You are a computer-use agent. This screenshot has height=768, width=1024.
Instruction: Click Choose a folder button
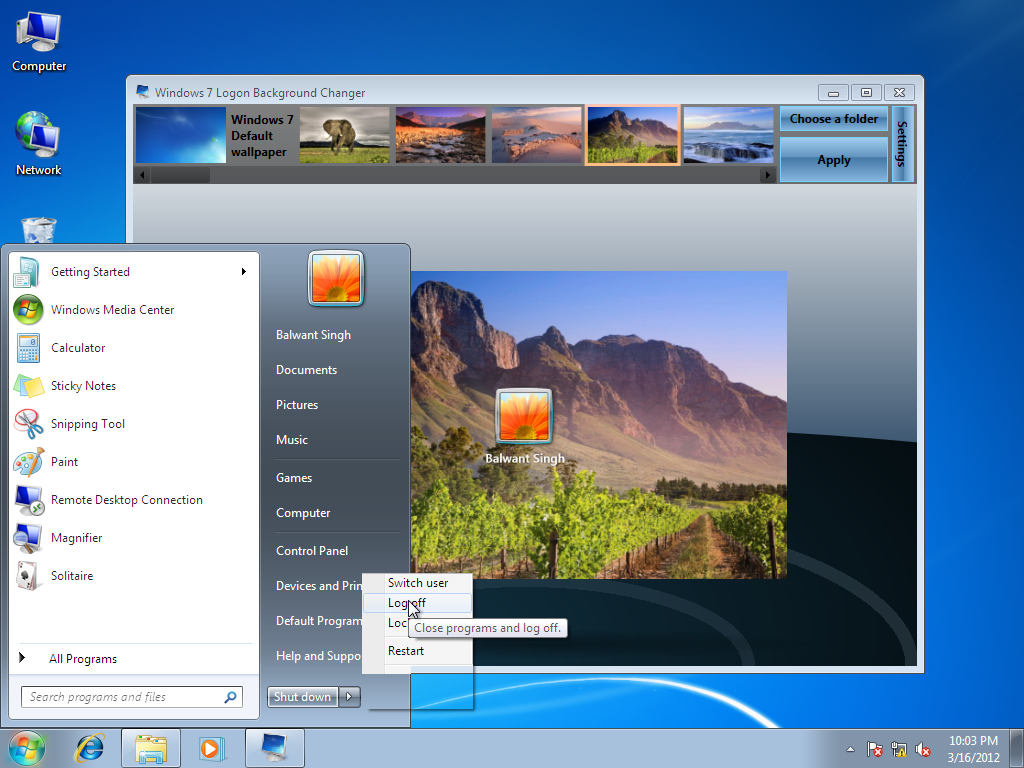[x=833, y=119]
